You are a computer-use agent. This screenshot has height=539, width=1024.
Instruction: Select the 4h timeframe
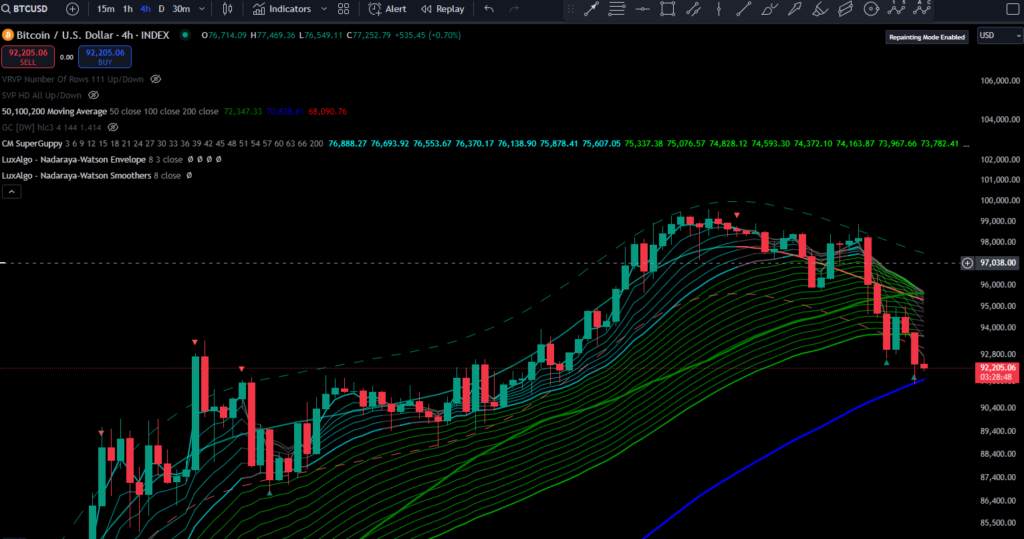[x=145, y=9]
